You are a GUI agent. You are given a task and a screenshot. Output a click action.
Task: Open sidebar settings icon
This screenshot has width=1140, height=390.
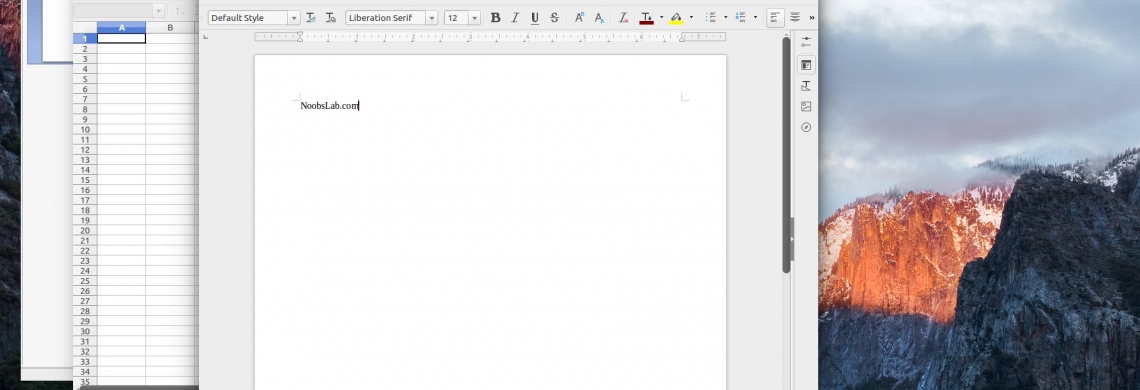click(x=806, y=41)
